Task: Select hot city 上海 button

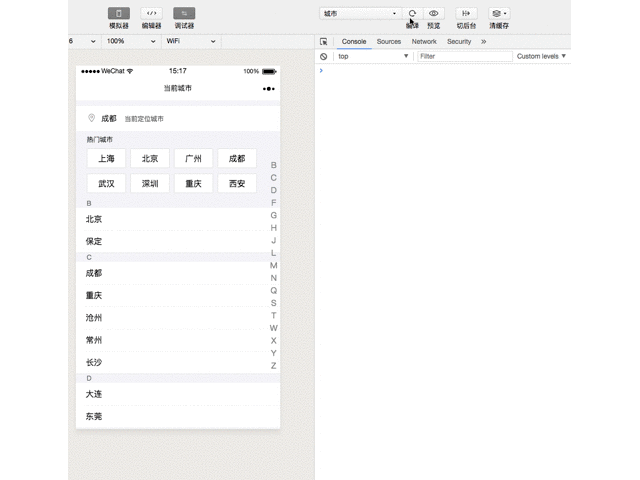Action: point(106,159)
